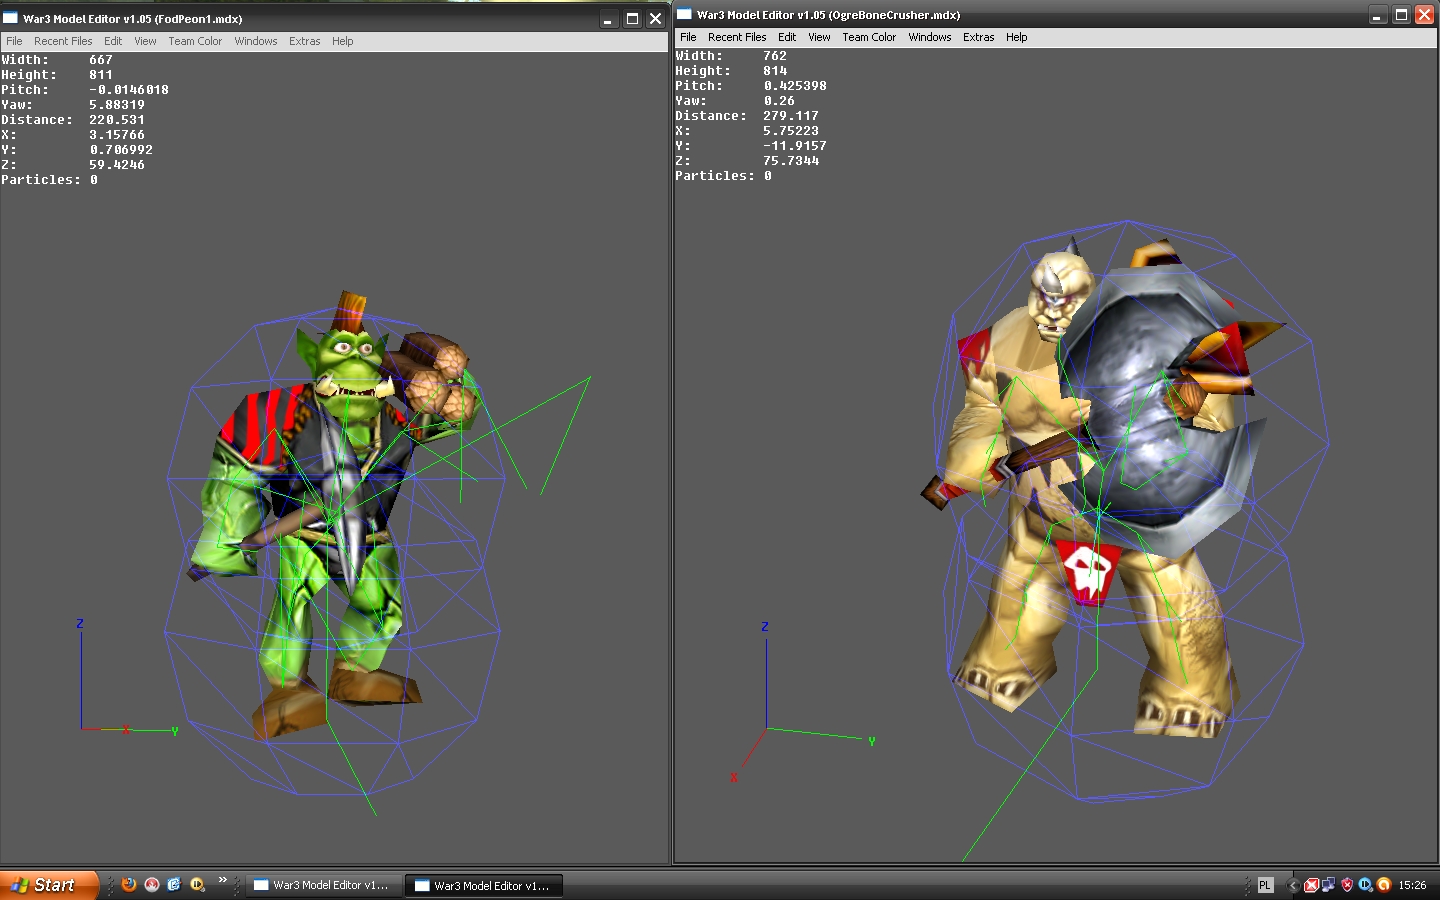Switch to first War3 Model Editor taskbar button
Screen dimensions: 1440x900
[x=324, y=885]
